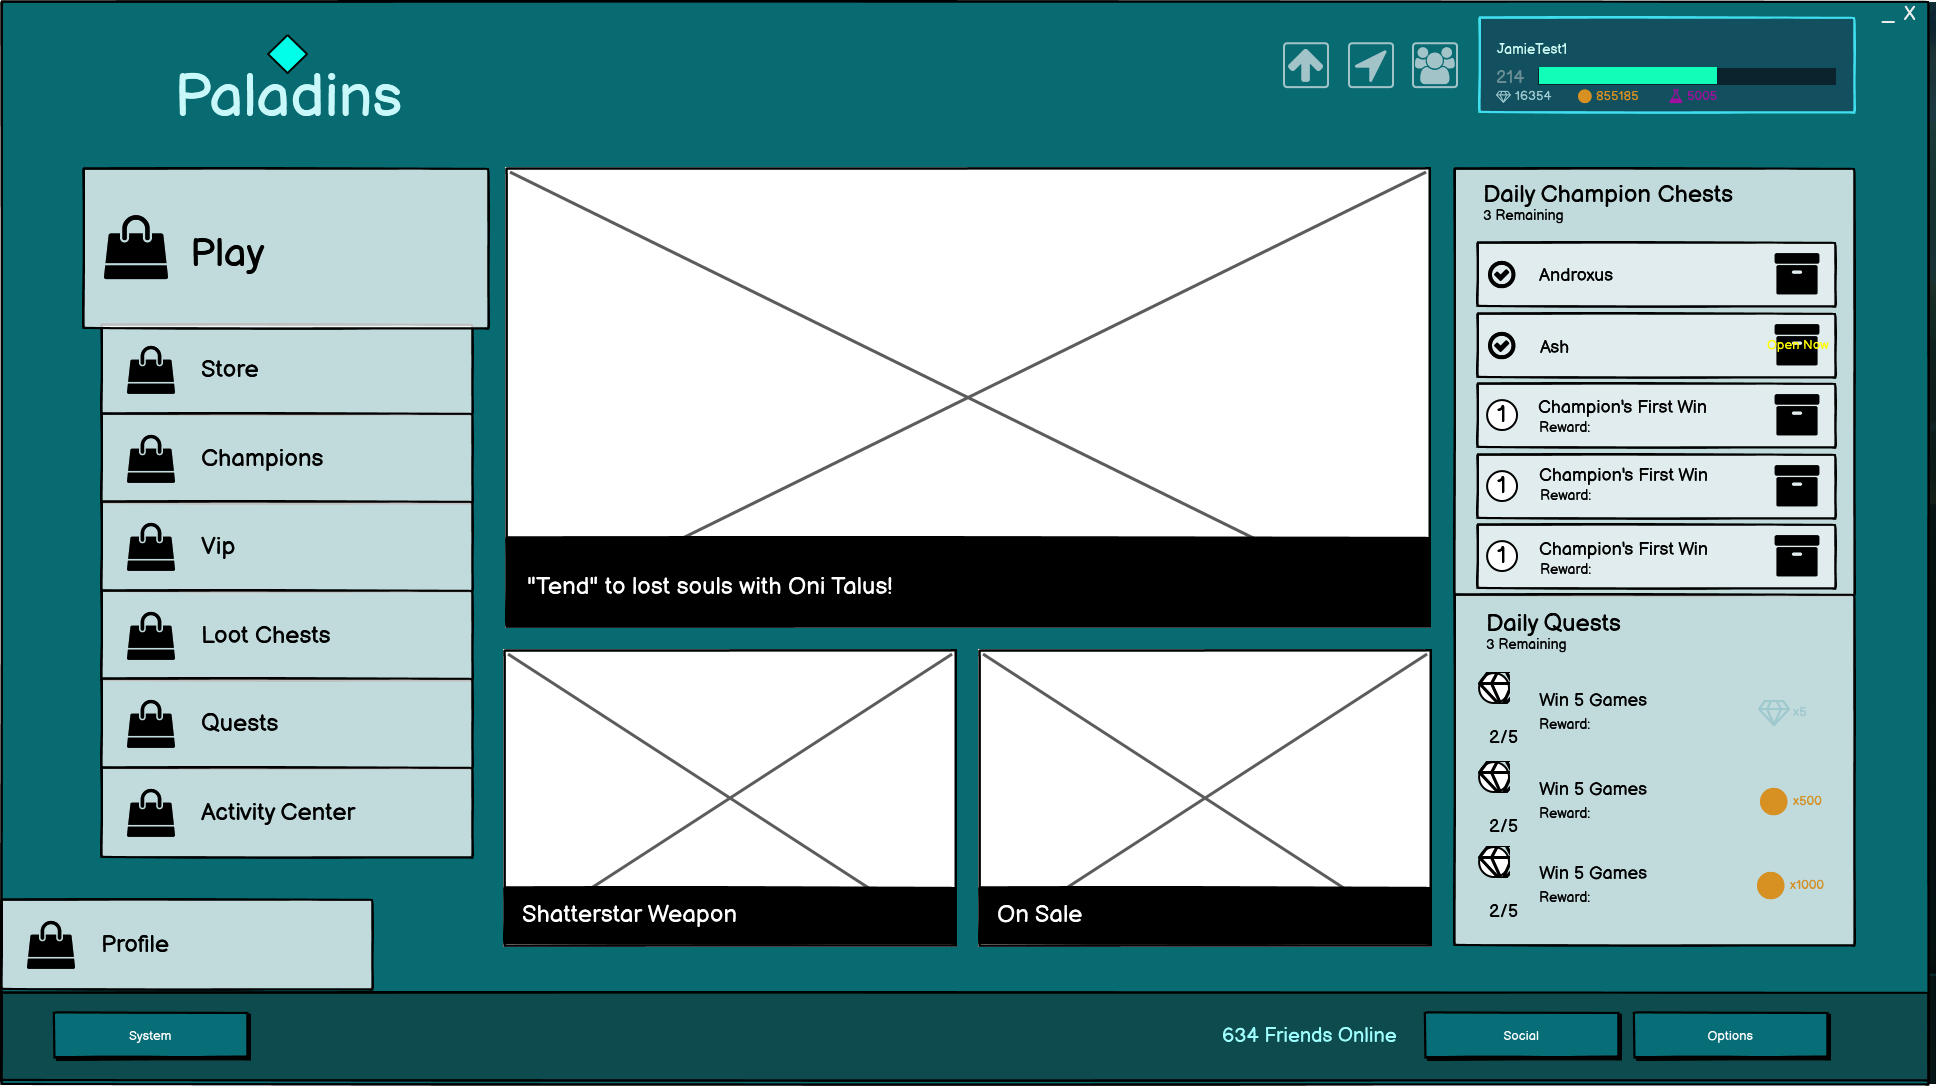Screen dimensions: 1936x1086
Task: Open the Store menu item
Action: tap(286, 369)
